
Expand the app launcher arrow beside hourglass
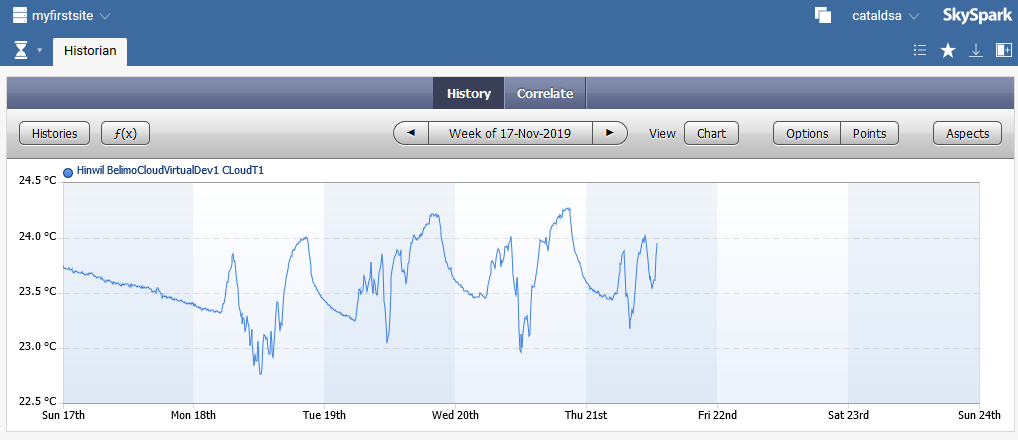click(40, 50)
